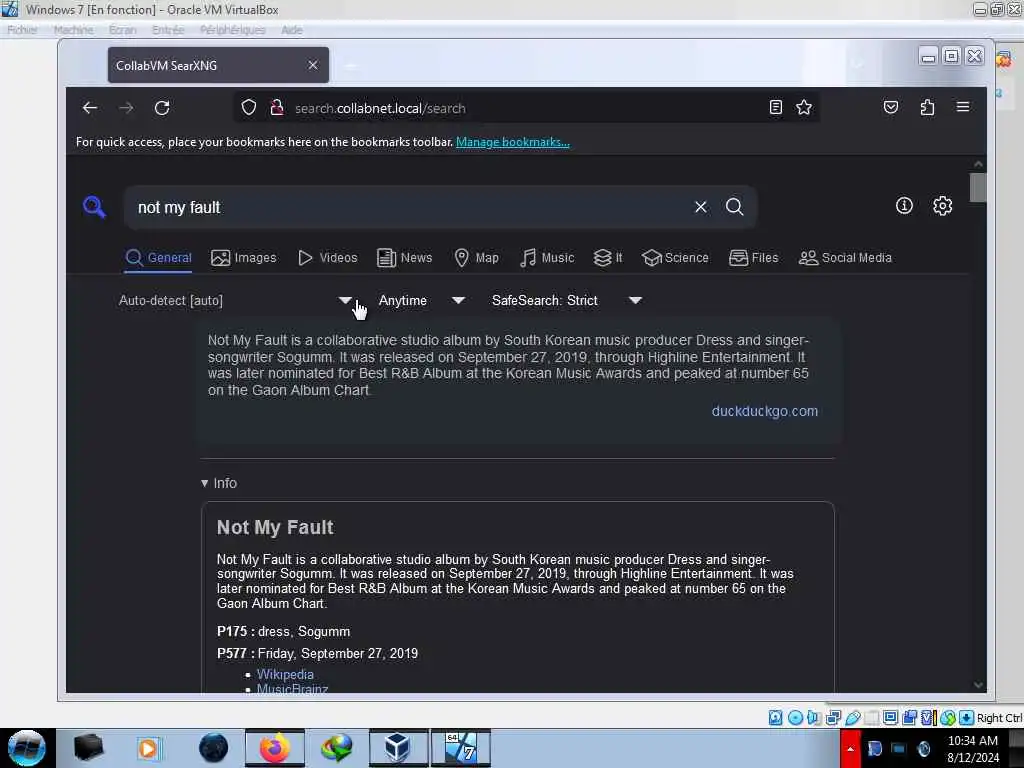Screen dimensions: 1024x768
Task: Click the P577 release date line
Action: tap(317, 654)
